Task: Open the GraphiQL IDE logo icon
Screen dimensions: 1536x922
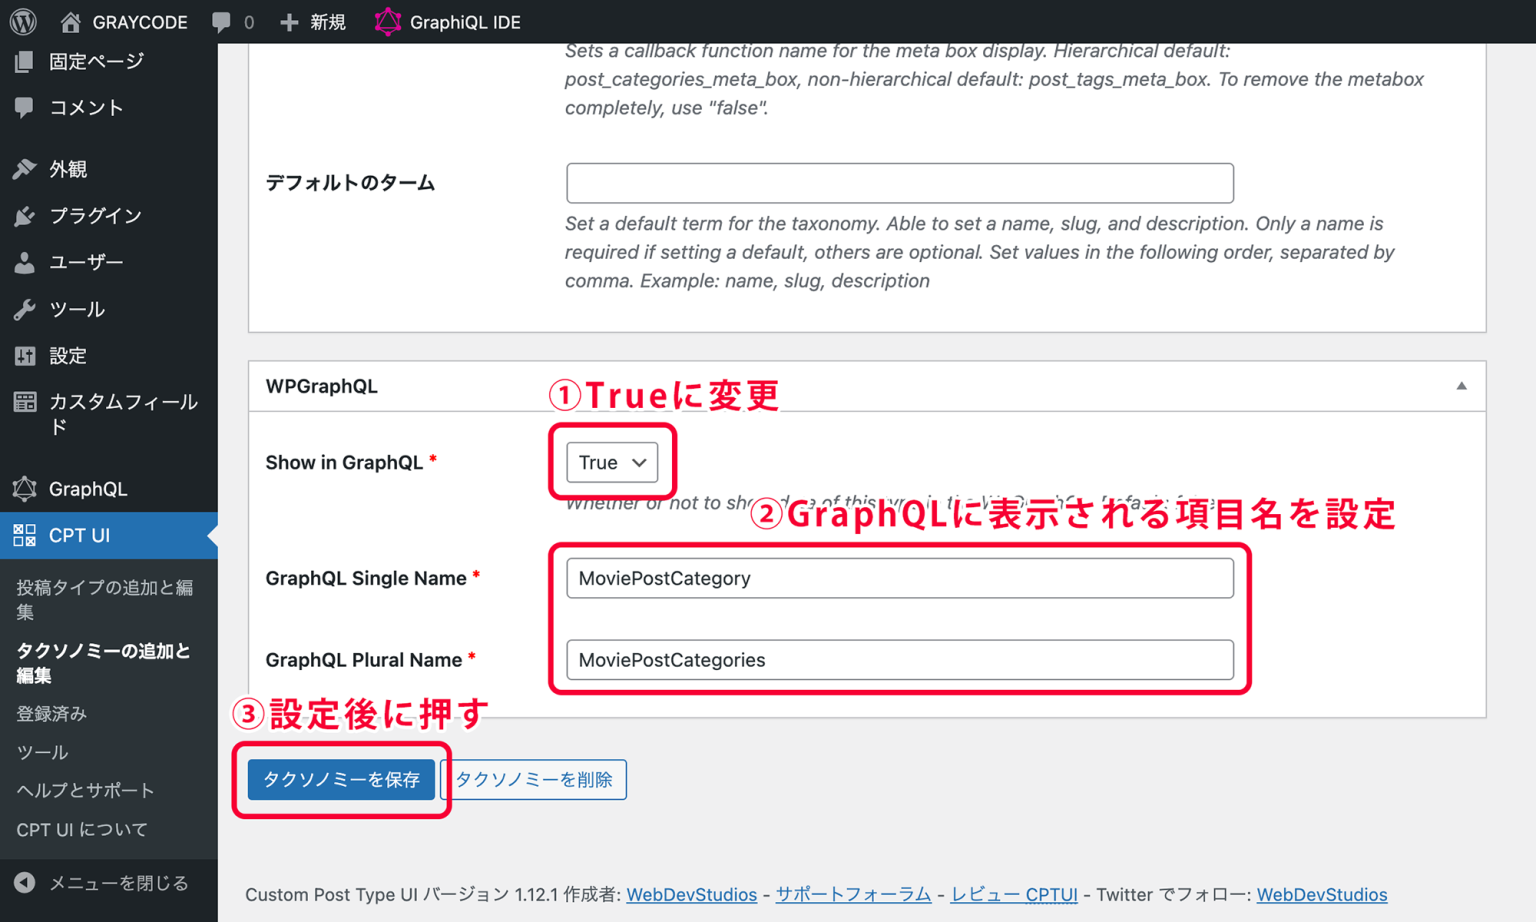Action: (x=387, y=21)
